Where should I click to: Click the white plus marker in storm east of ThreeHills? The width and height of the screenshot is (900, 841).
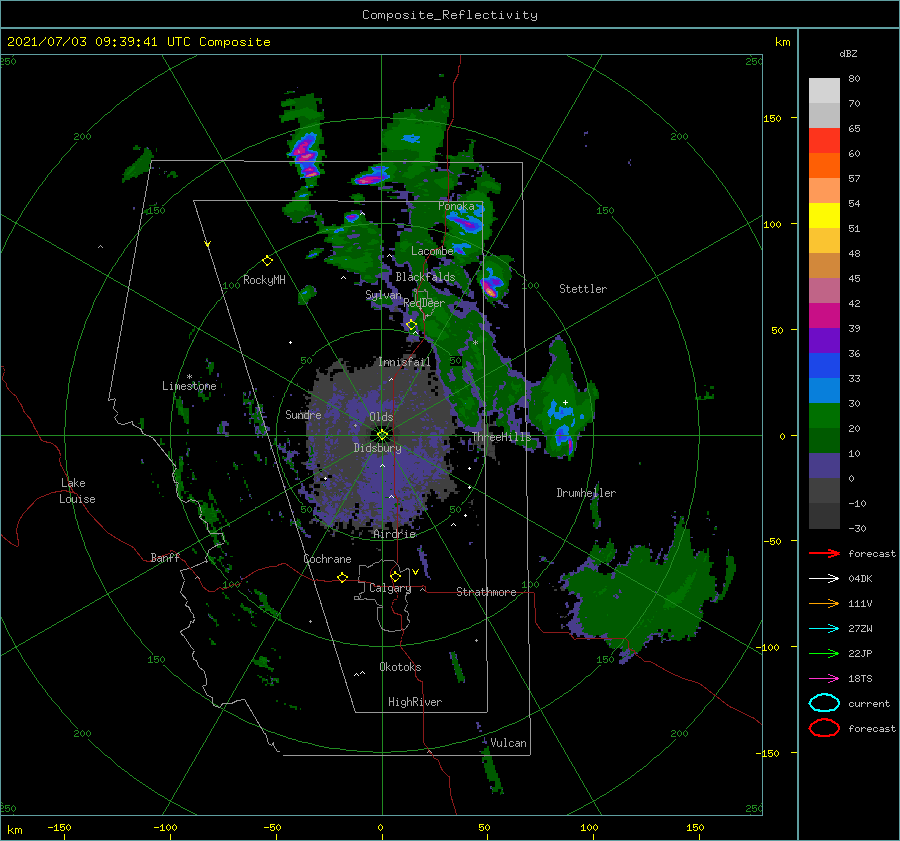click(x=565, y=402)
